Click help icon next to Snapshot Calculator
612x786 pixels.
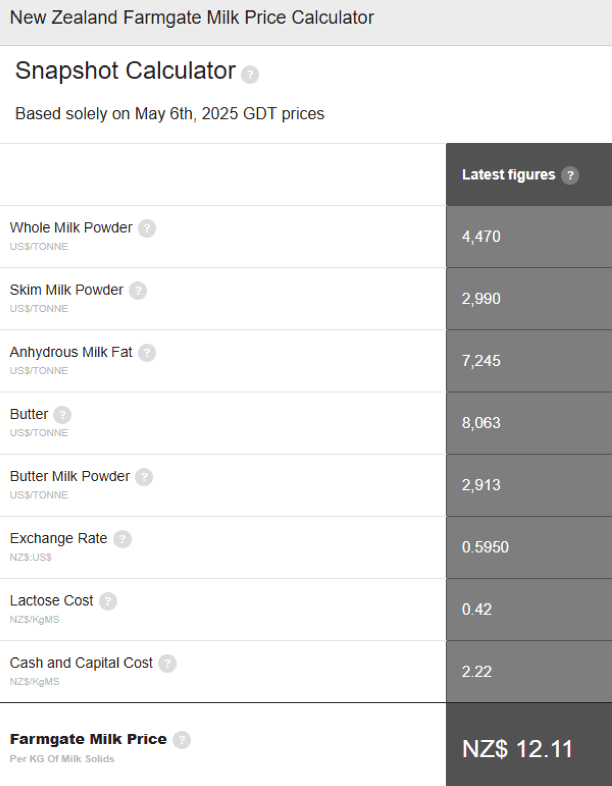pos(250,75)
